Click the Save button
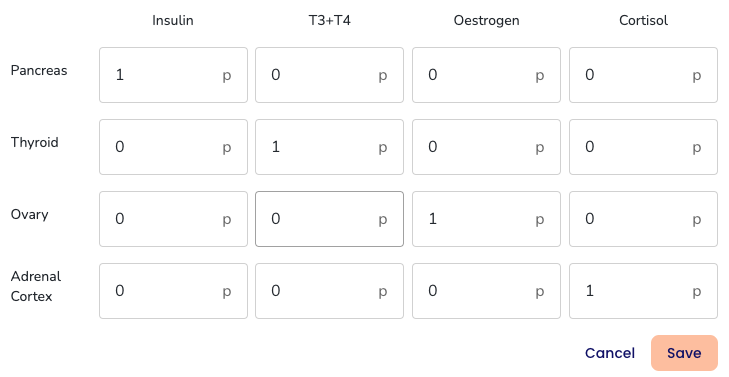Image resolution: width=729 pixels, height=377 pixels. 684,353
